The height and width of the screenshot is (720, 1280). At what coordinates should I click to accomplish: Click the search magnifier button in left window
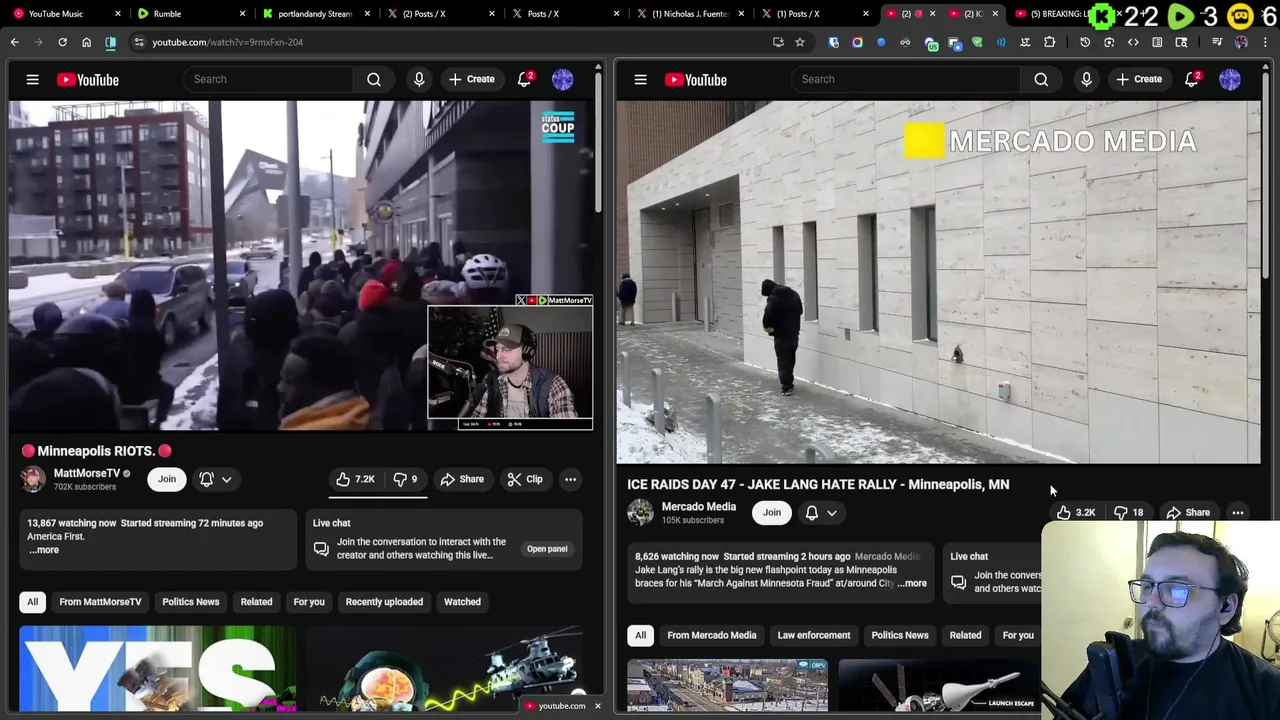pyautogui.click(x=373, y=79)
